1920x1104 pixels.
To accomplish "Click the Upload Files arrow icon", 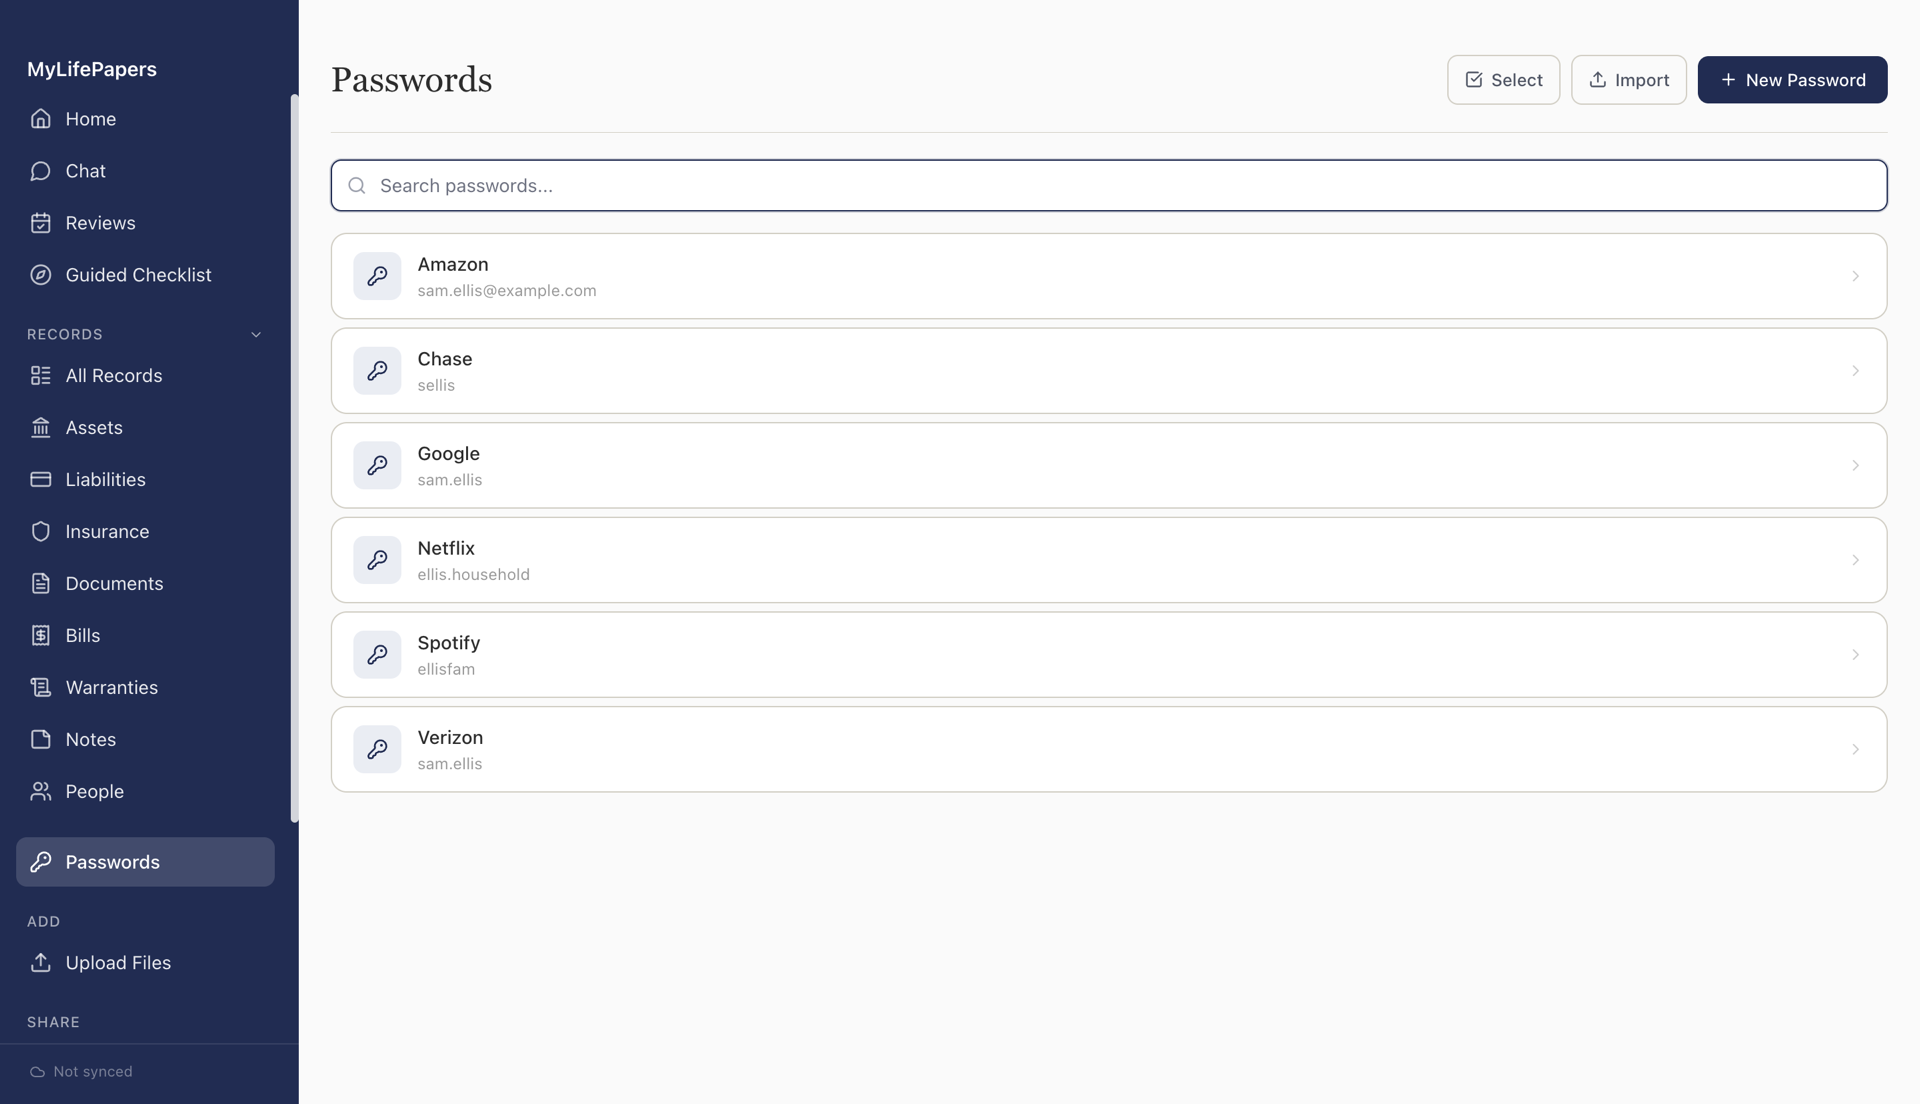I will [40, 963].
